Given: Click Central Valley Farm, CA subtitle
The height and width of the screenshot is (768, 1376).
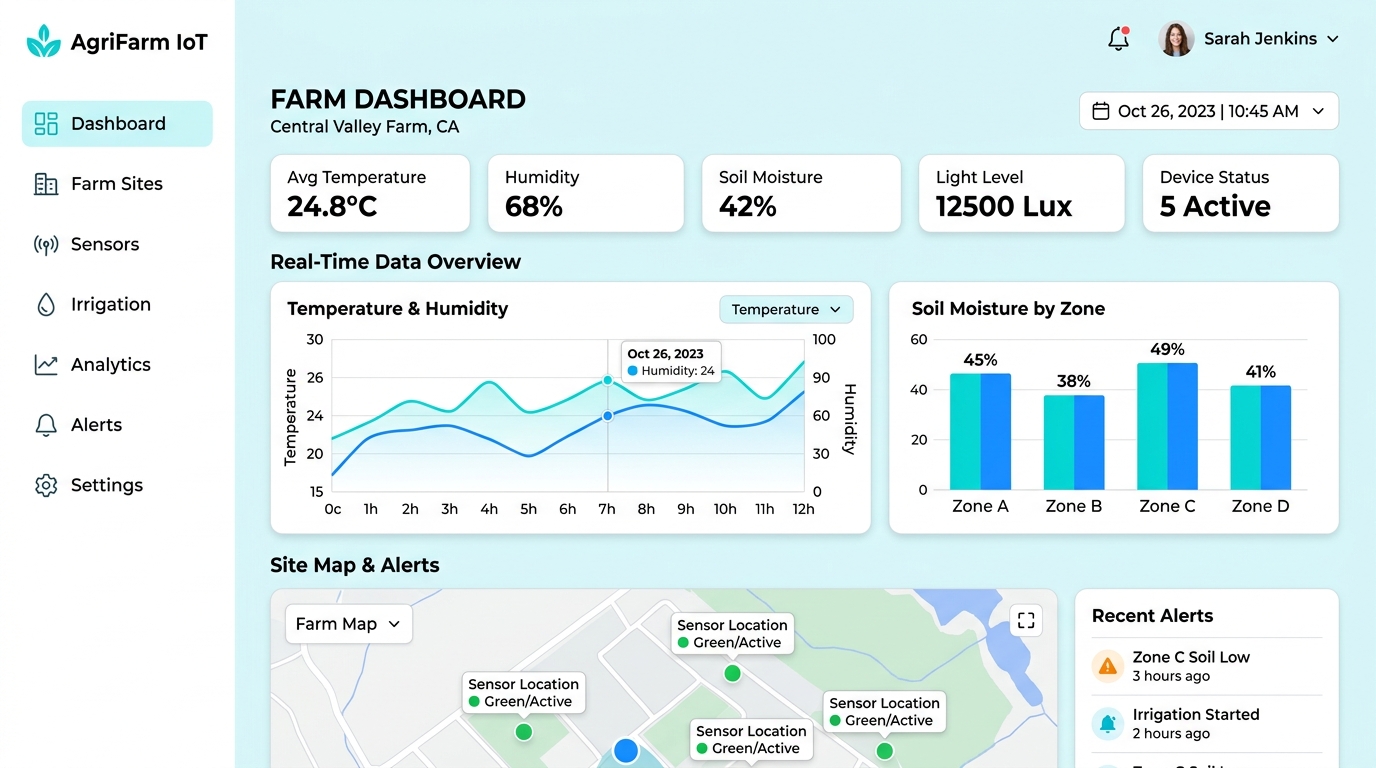Looking at the screenshot, I should 365,128.
